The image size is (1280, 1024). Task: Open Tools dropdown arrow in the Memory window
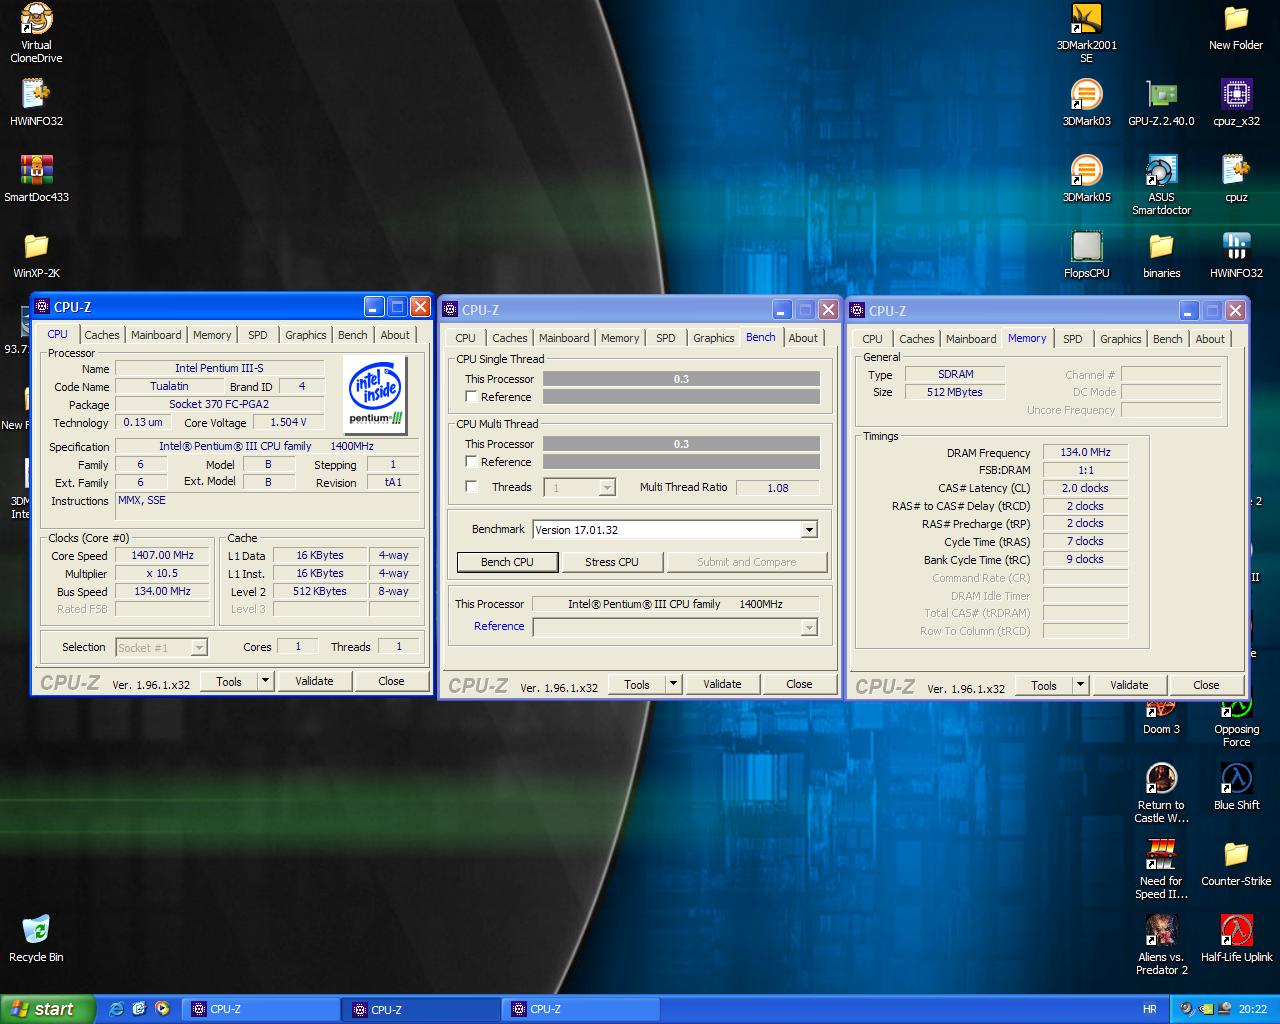point(1080,685)
